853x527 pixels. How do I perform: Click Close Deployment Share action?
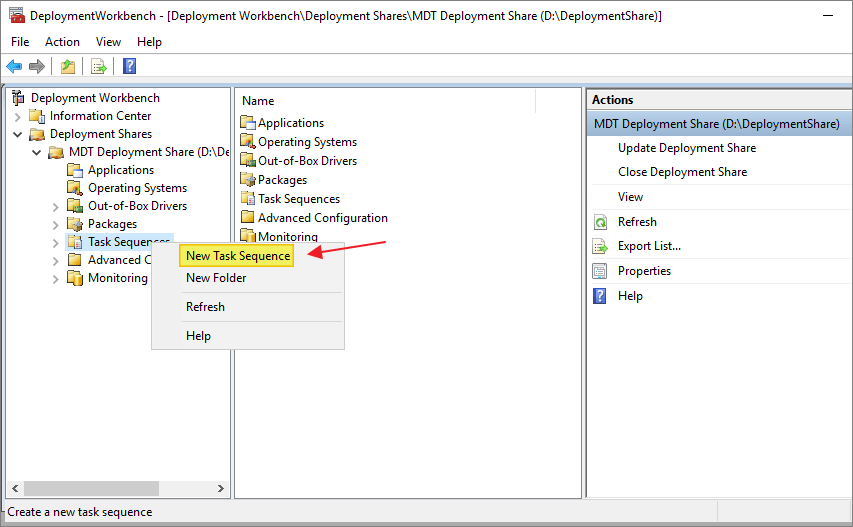click(x=682, y=172)
